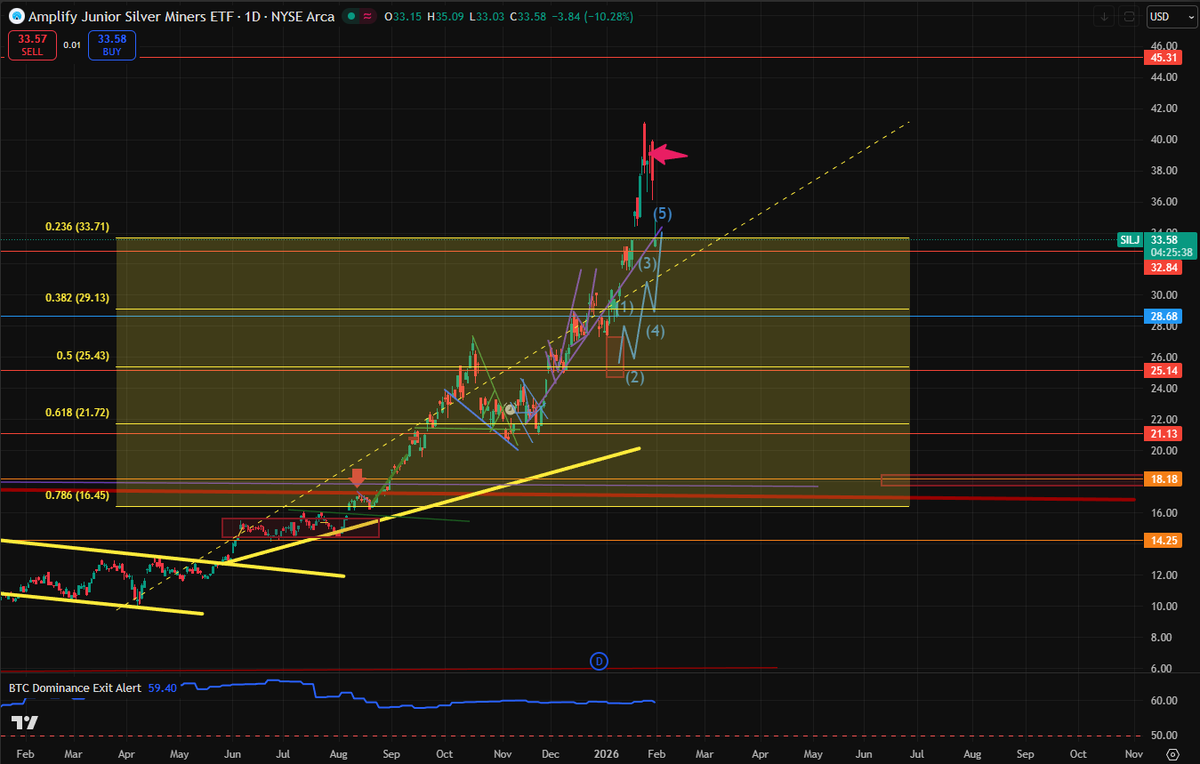Select the BTC Dominance Exit Alert indicator label
Screen dimensions: 1200x764
click(x=76, y=688)
